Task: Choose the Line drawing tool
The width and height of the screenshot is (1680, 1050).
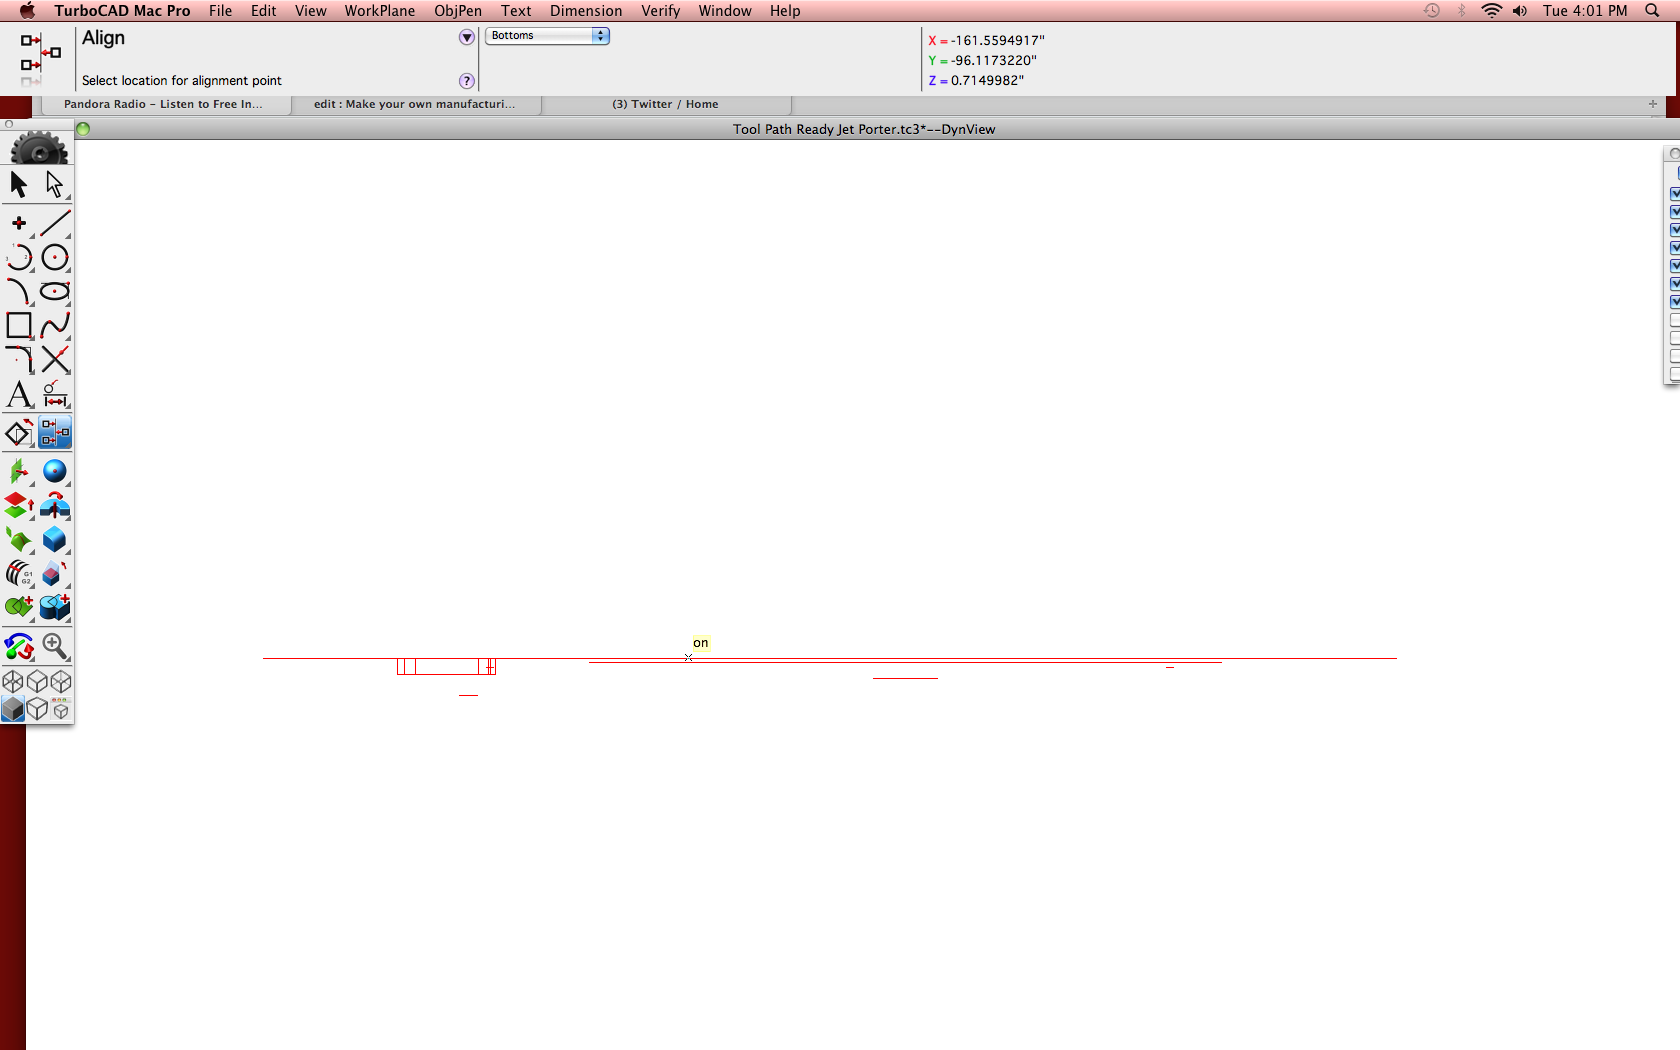Action: point(55,223)
